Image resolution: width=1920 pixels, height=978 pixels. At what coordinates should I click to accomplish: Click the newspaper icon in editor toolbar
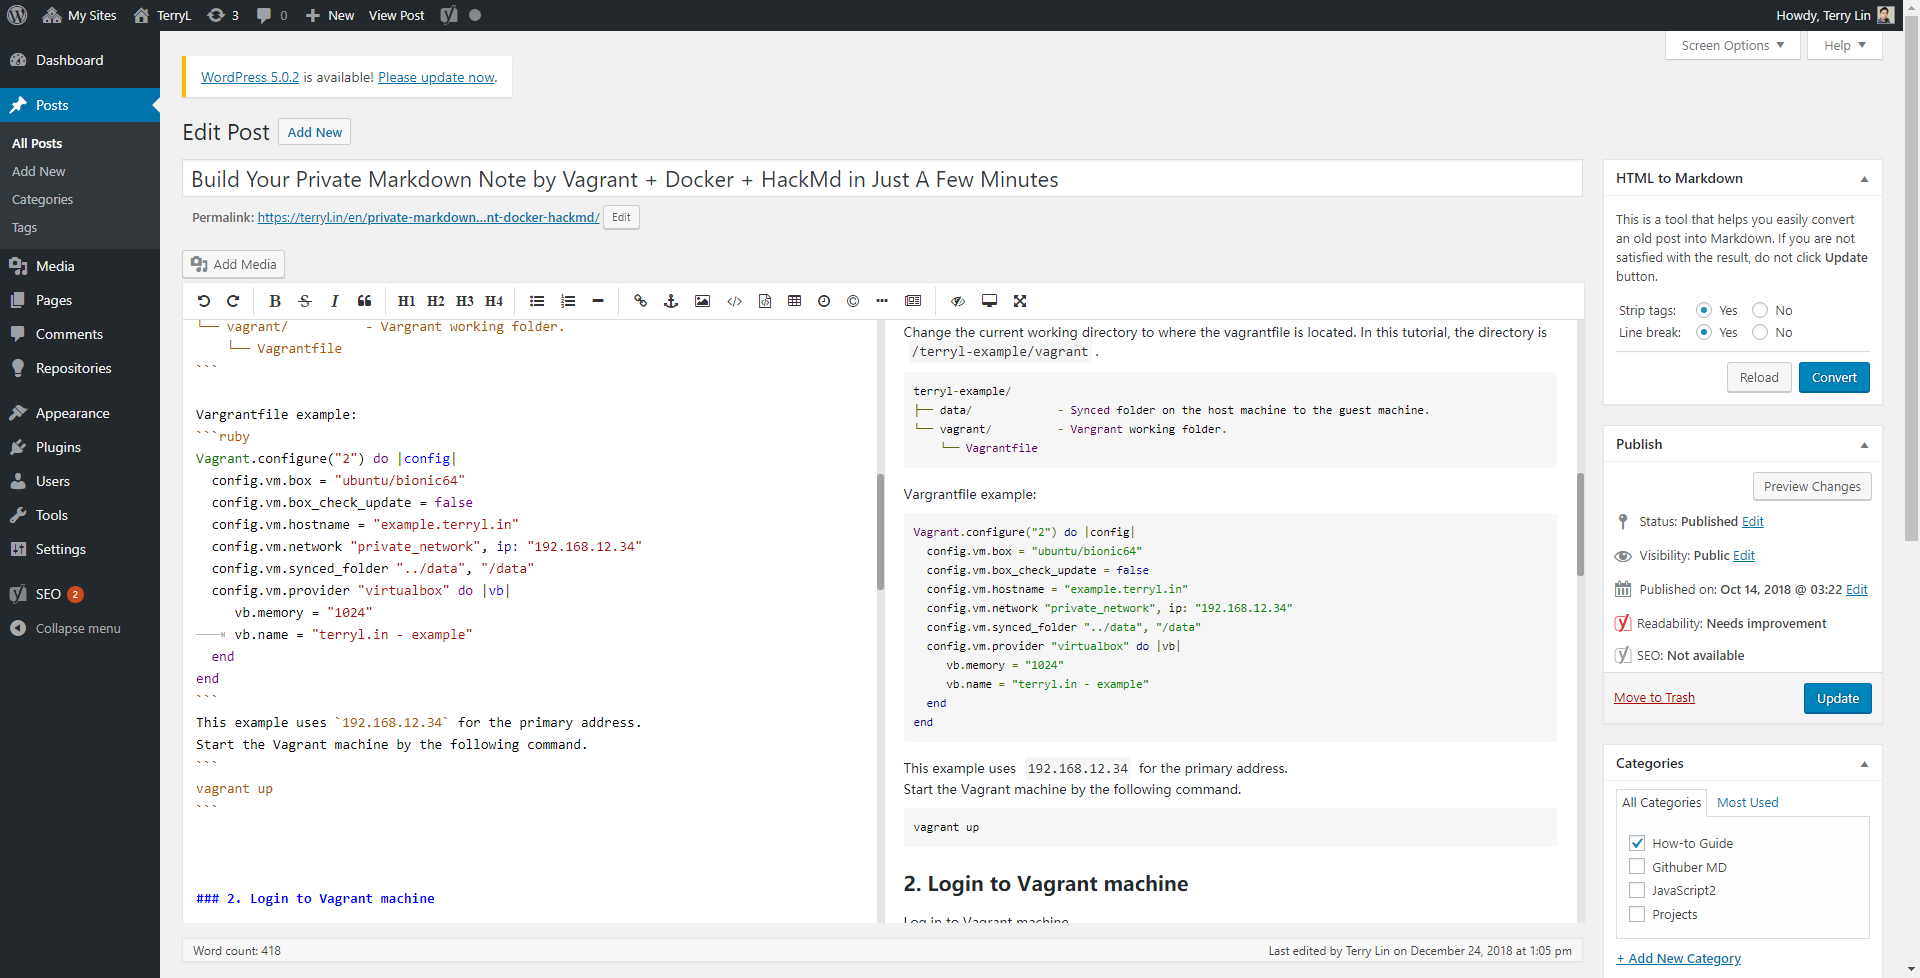(913, 301)
